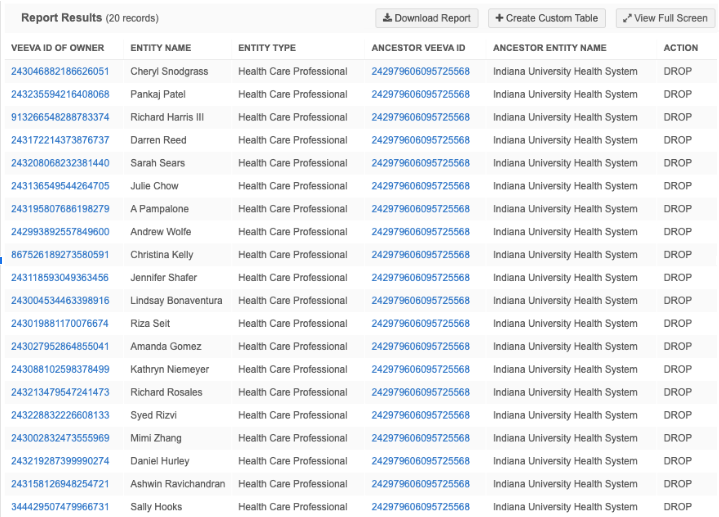Open Veeva ID 913266548288783374 for Richard Harris III
Image resolution: width=719 pixels, height=517 pixels.
click(60, 117)
